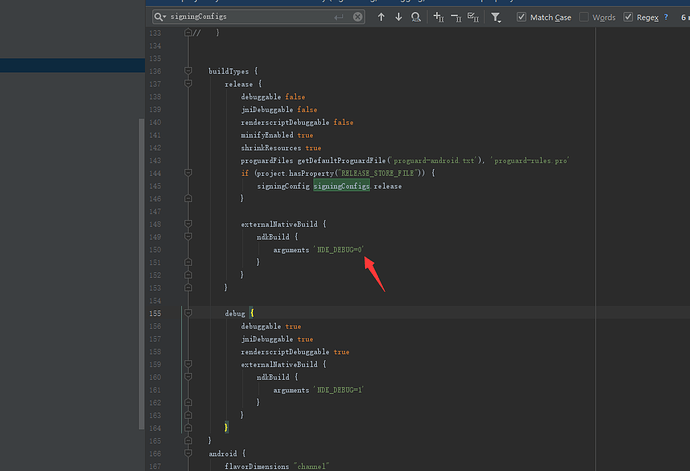Image resolution: width=690 pixels, height=471 pixels.
Task: Click inside the signingConfigs search field
Action: tap(250, 17)
